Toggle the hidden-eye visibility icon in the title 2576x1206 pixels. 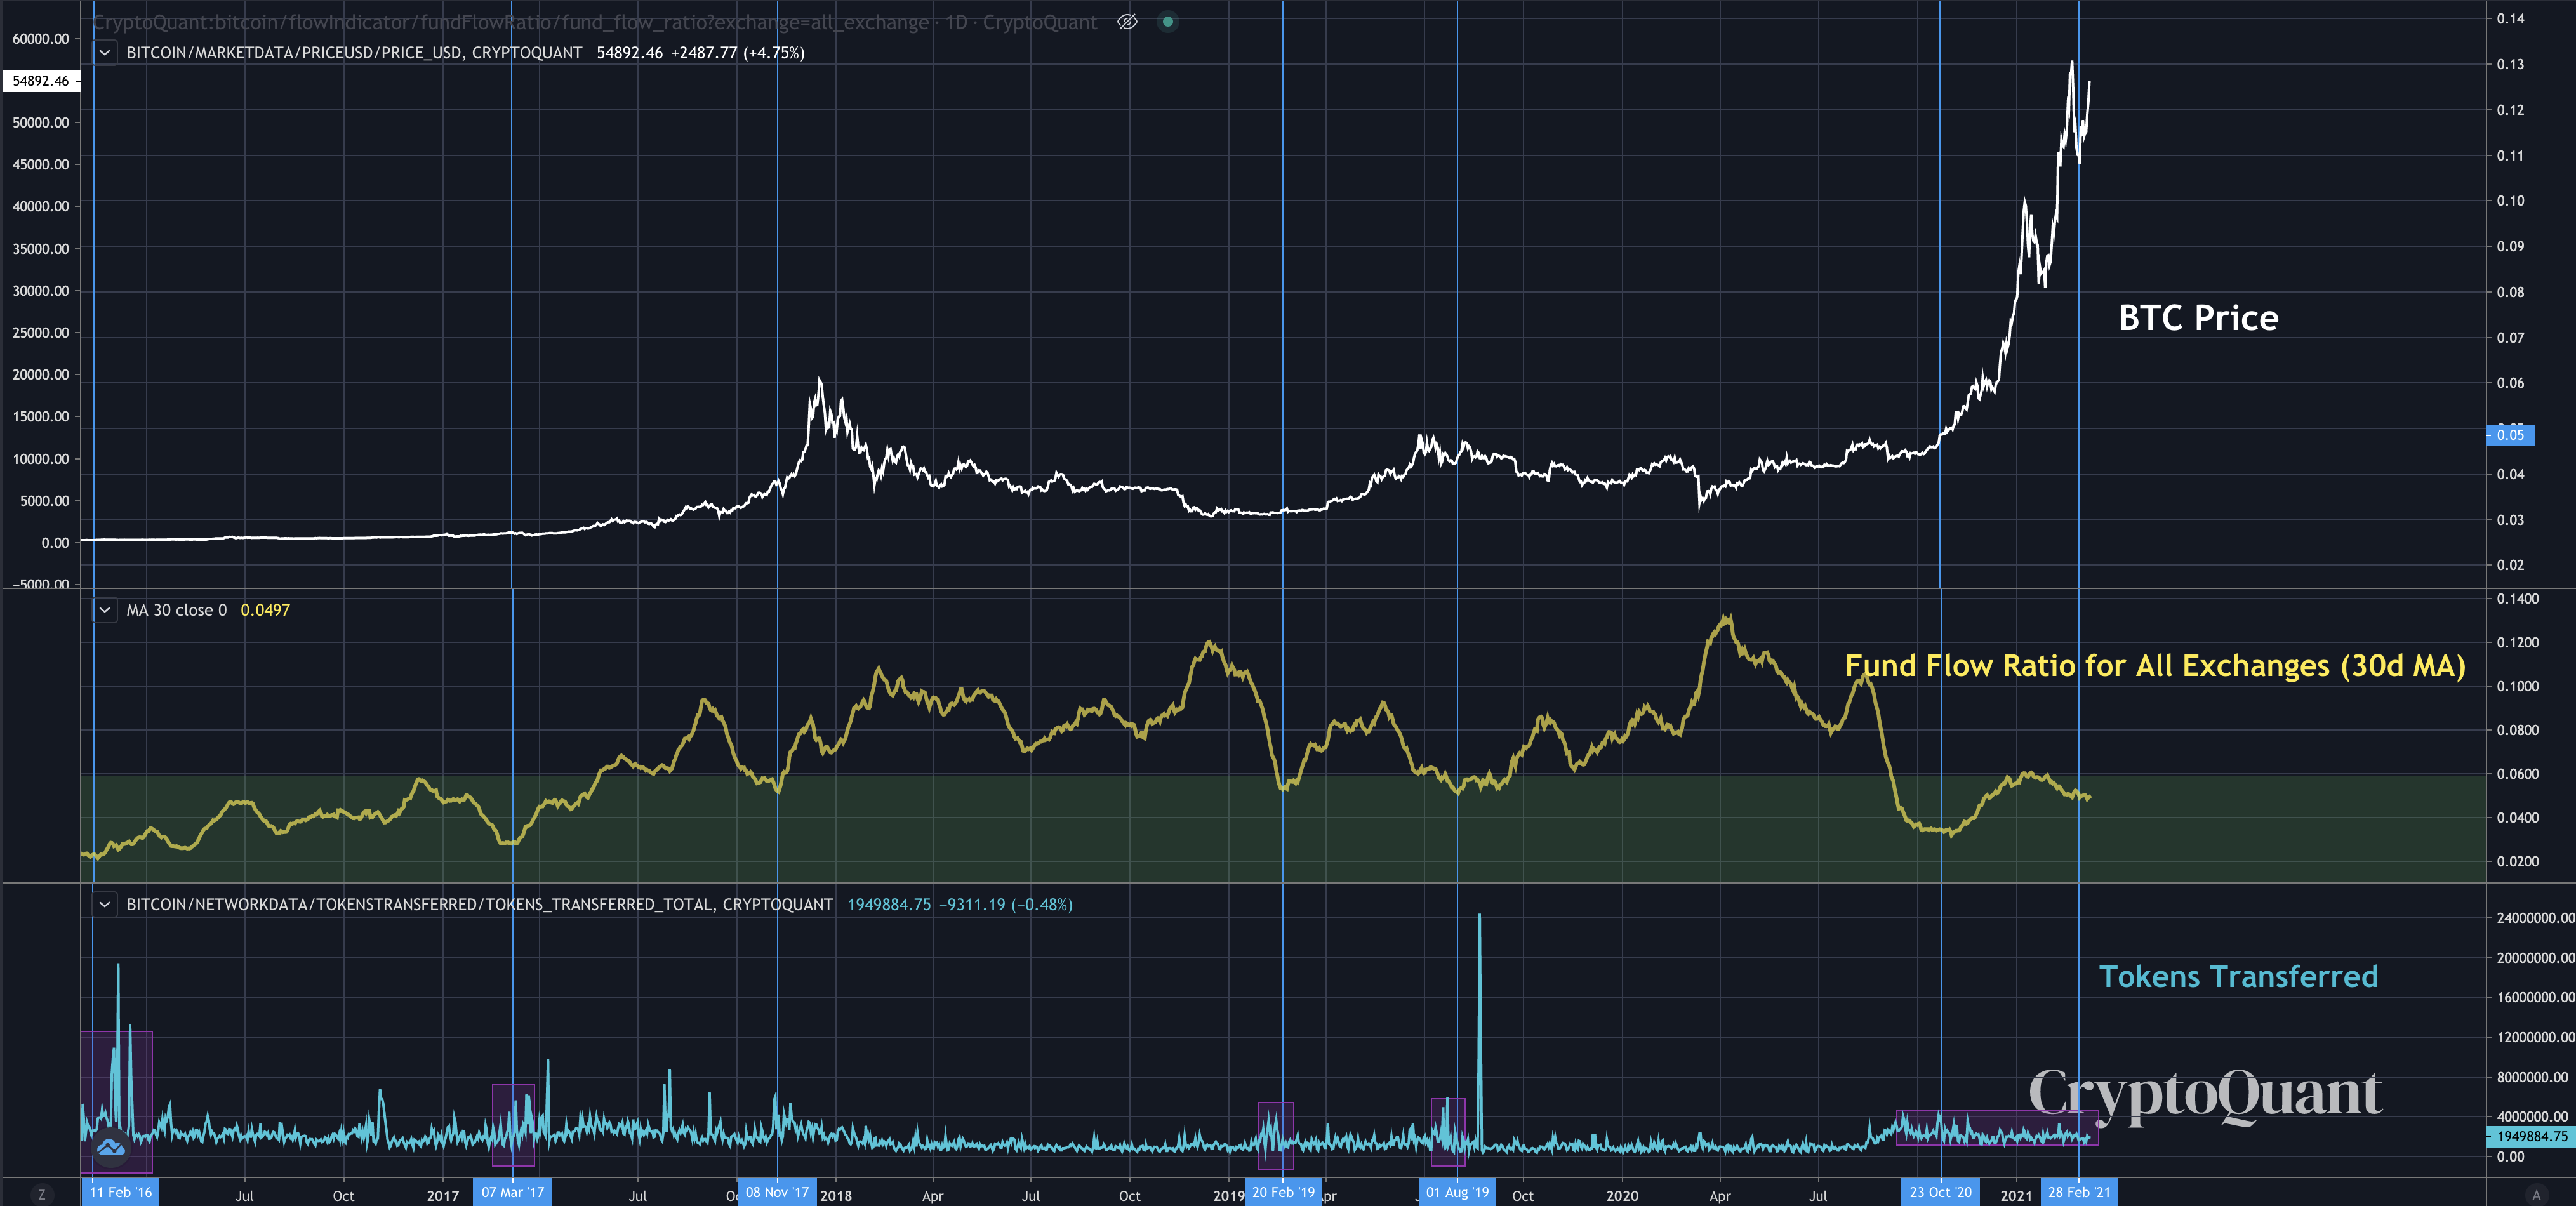[x=1127, y=22]
